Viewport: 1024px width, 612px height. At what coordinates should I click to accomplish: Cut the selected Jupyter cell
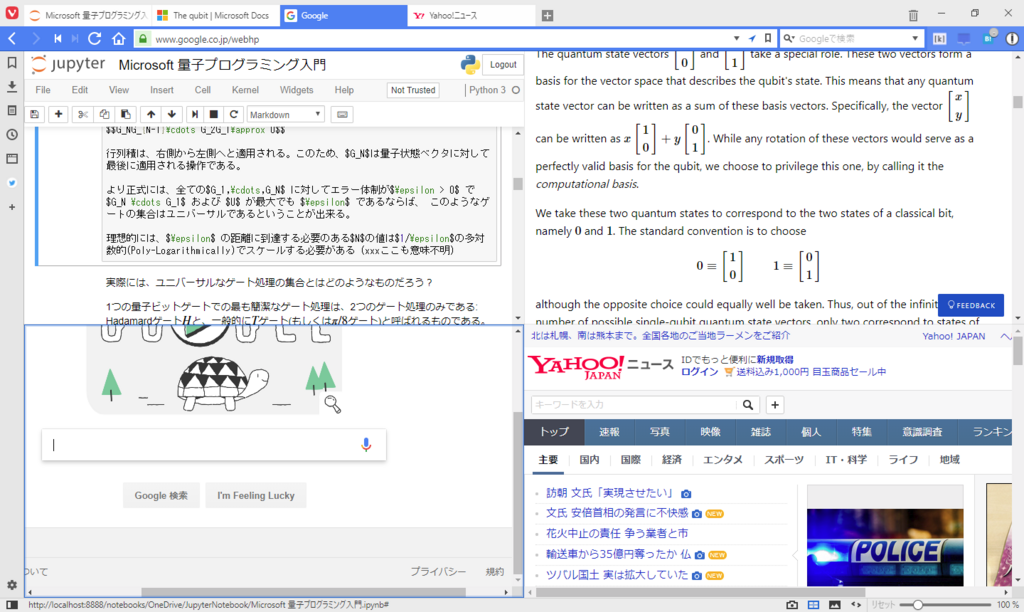coord(82,114)
